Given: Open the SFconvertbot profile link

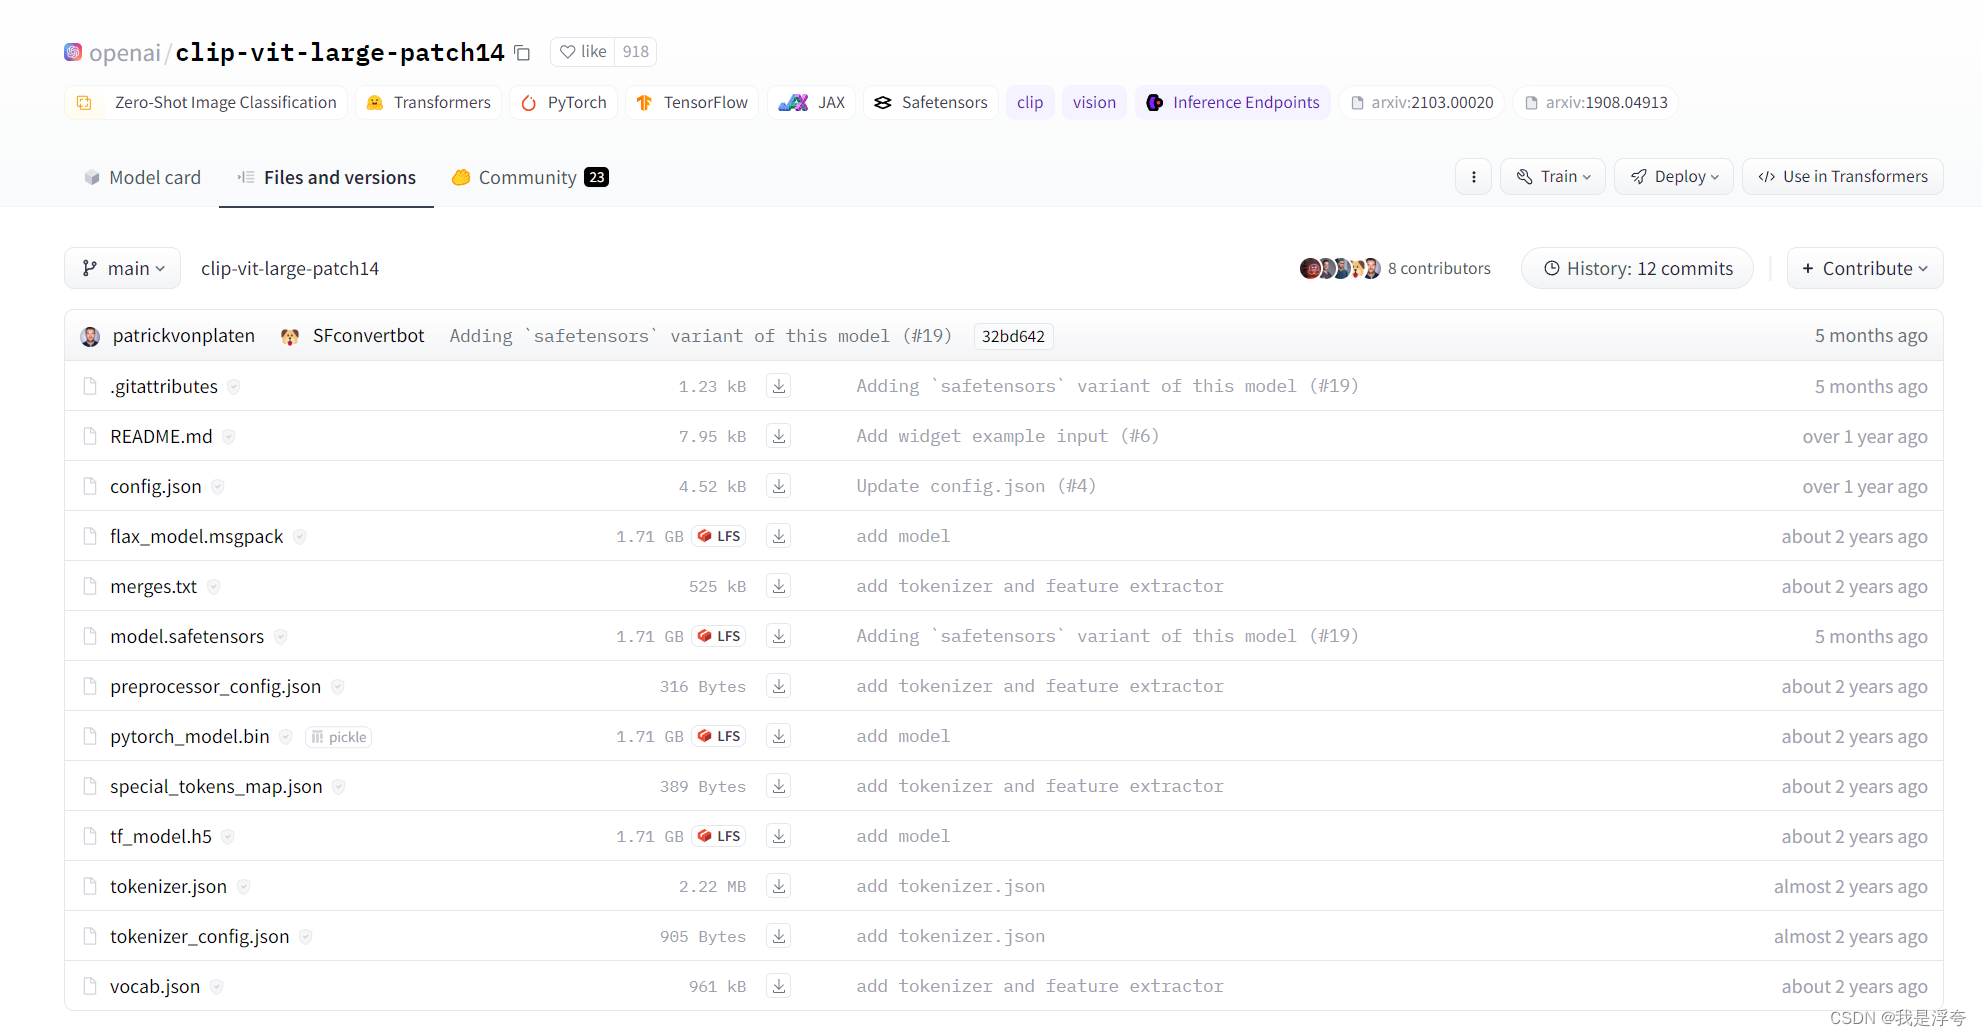Looking at the screenshot, I should click(x=368, y=336).
